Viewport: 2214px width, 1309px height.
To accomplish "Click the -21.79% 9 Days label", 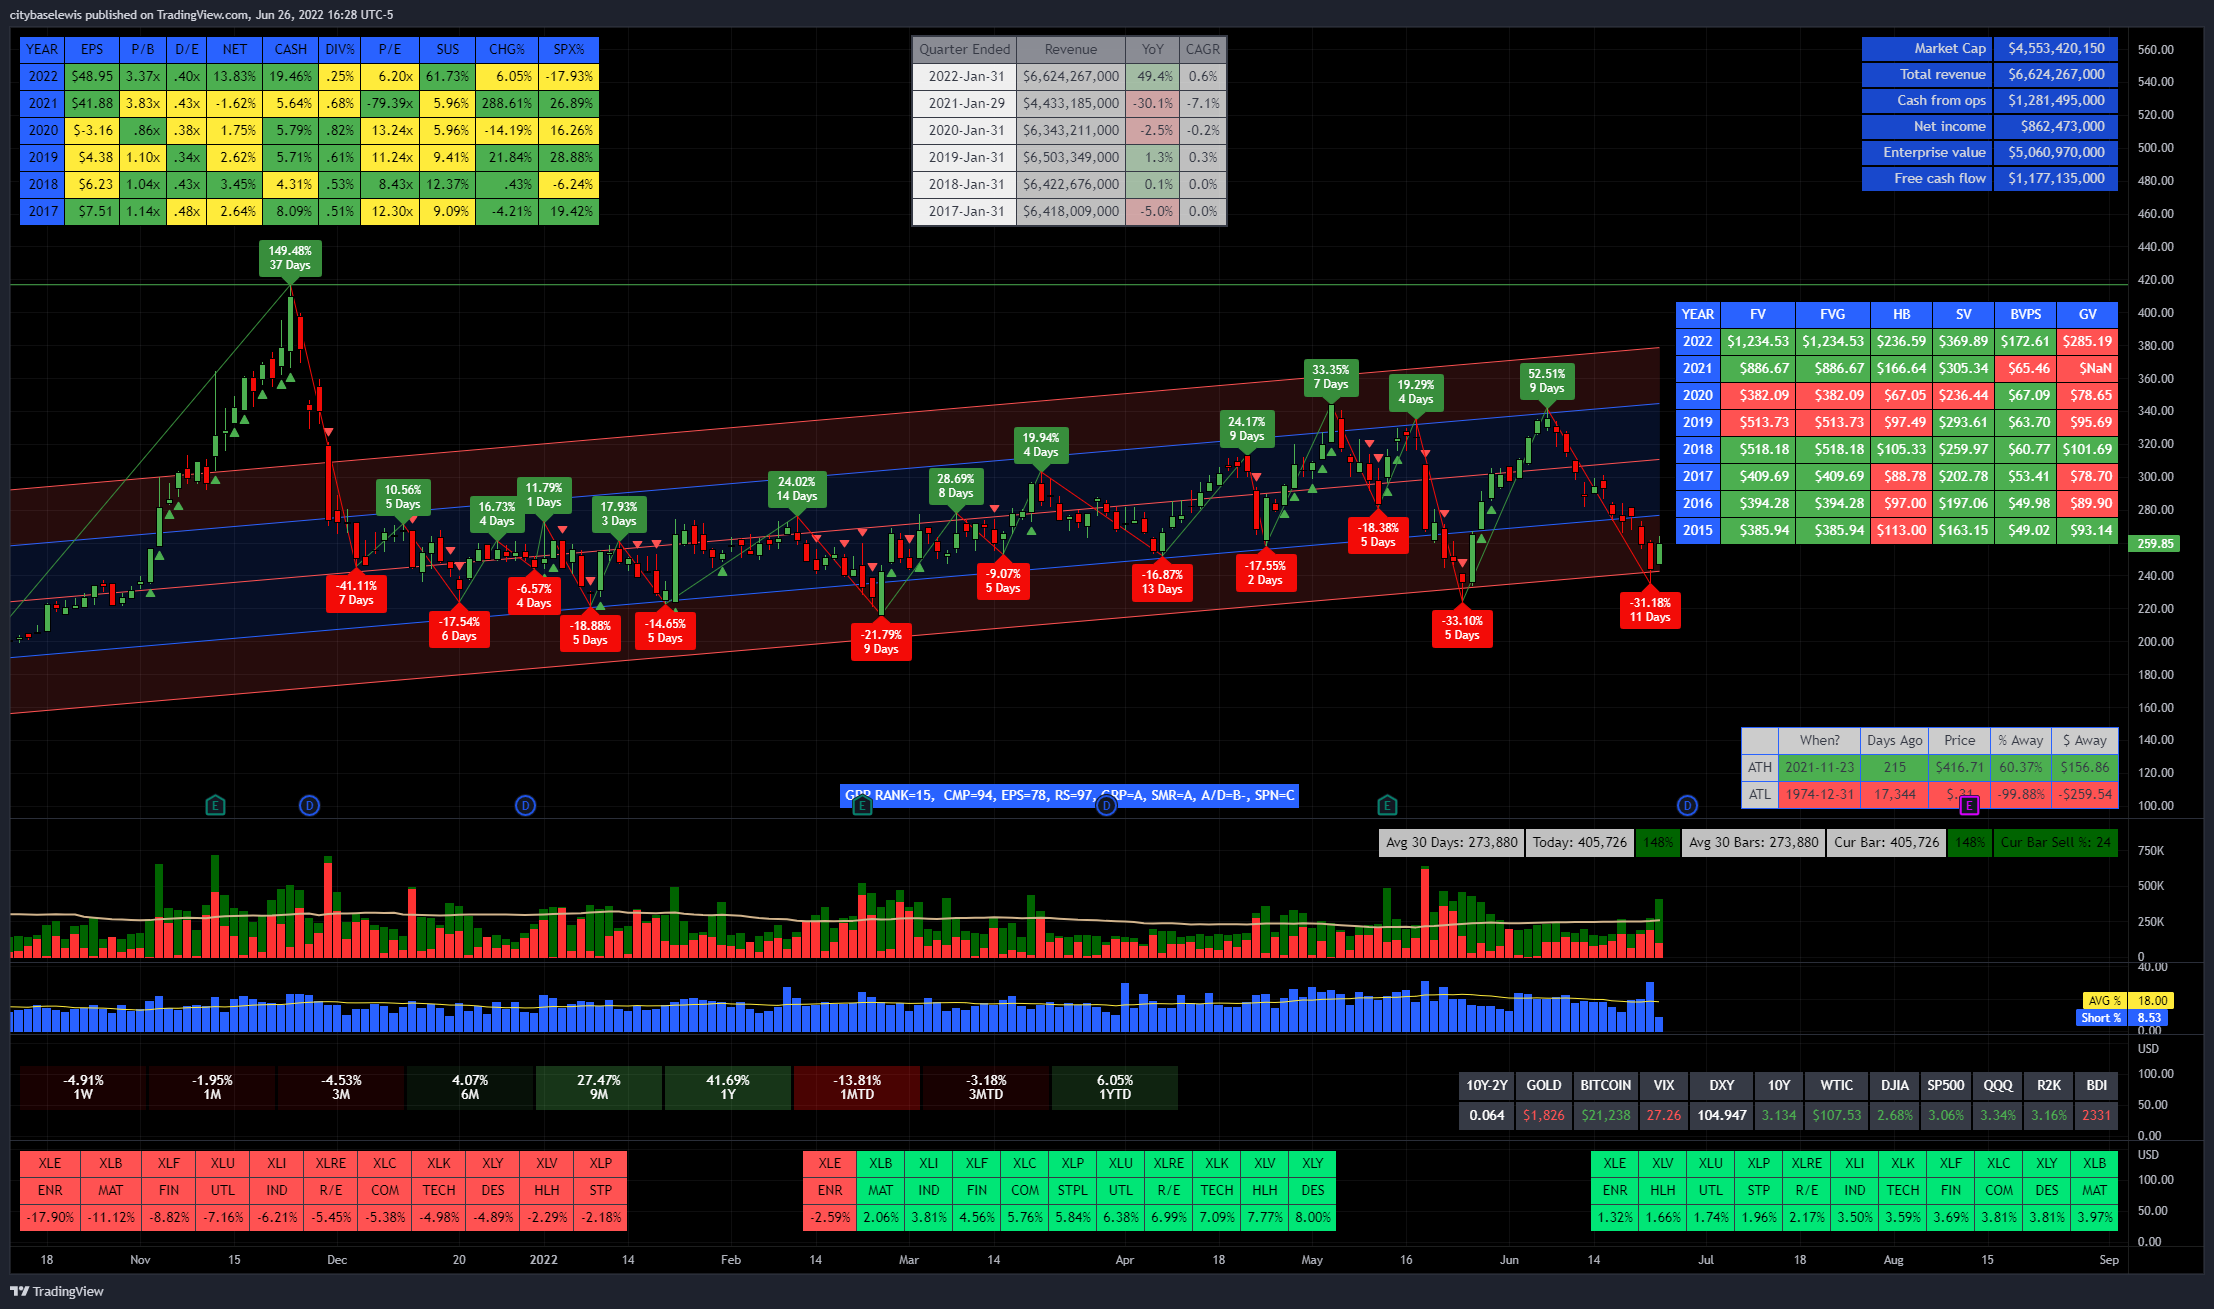I will point(881,642).
